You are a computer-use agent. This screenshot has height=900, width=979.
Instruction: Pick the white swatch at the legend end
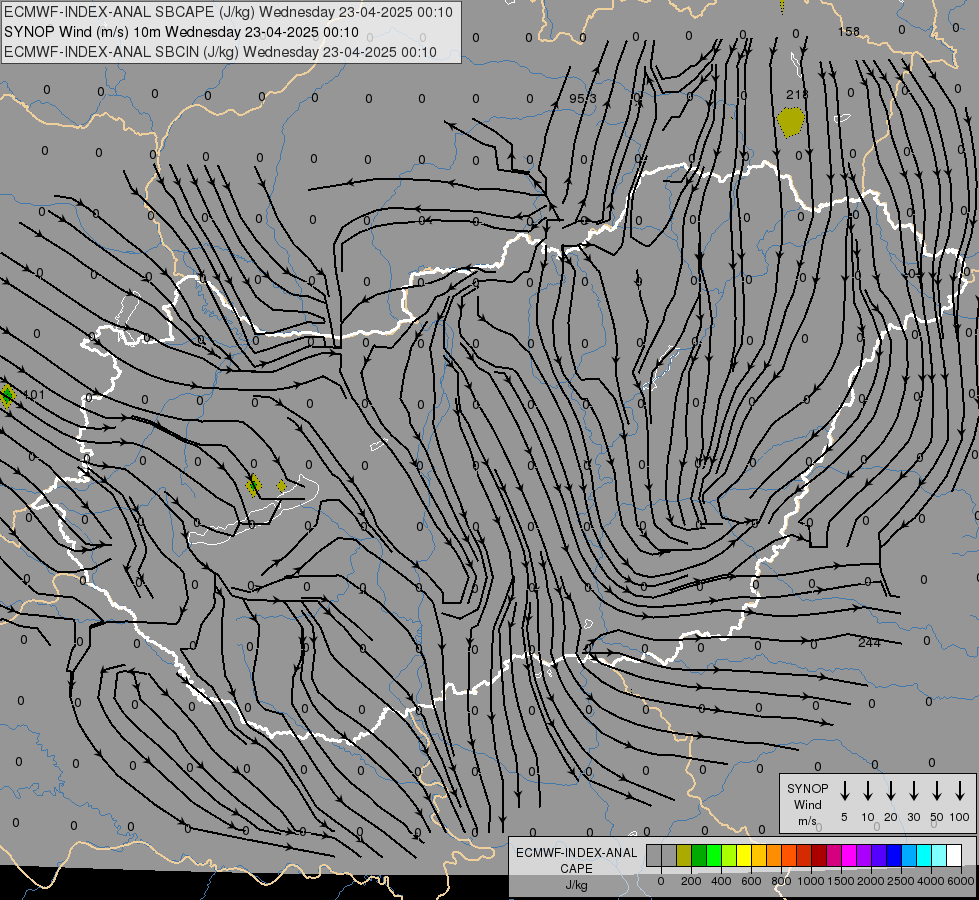(955, 855)
